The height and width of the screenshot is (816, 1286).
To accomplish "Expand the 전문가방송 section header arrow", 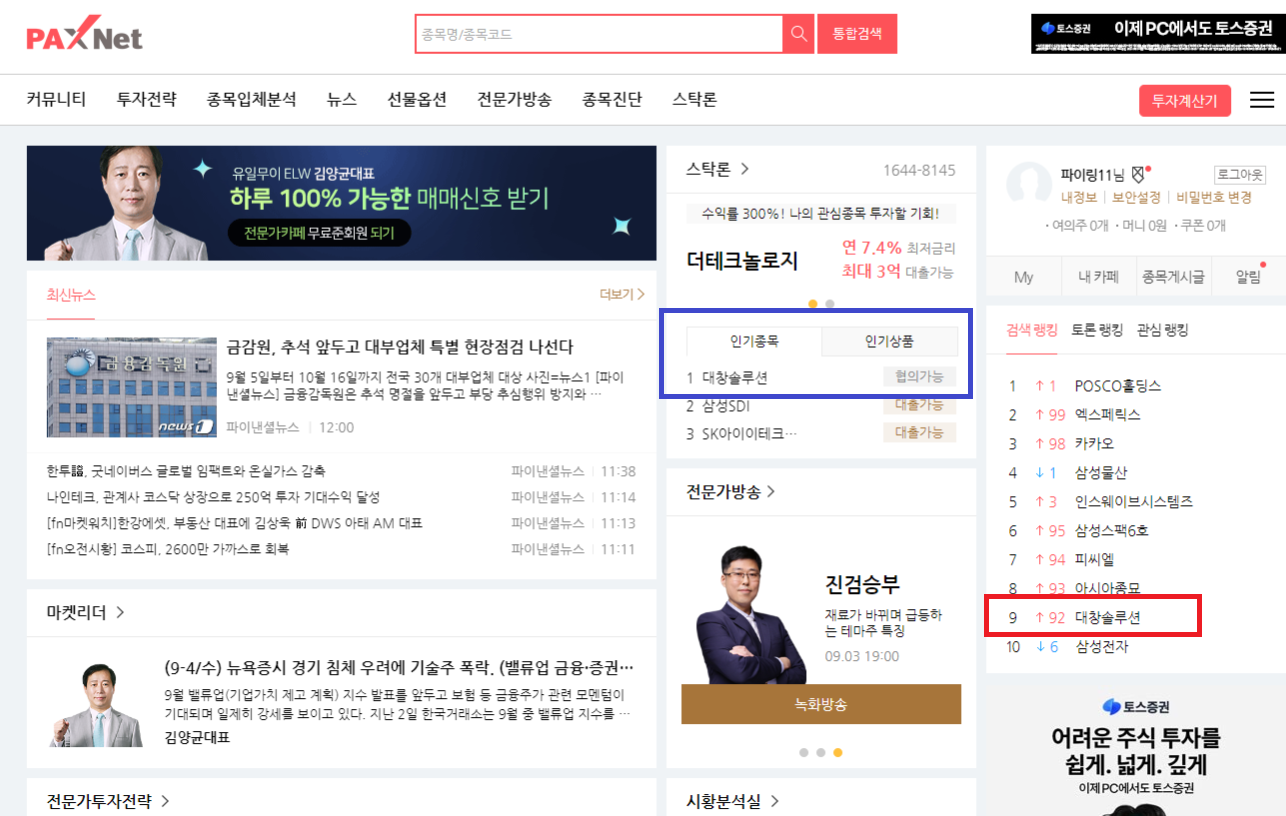I will coord(771,491).
